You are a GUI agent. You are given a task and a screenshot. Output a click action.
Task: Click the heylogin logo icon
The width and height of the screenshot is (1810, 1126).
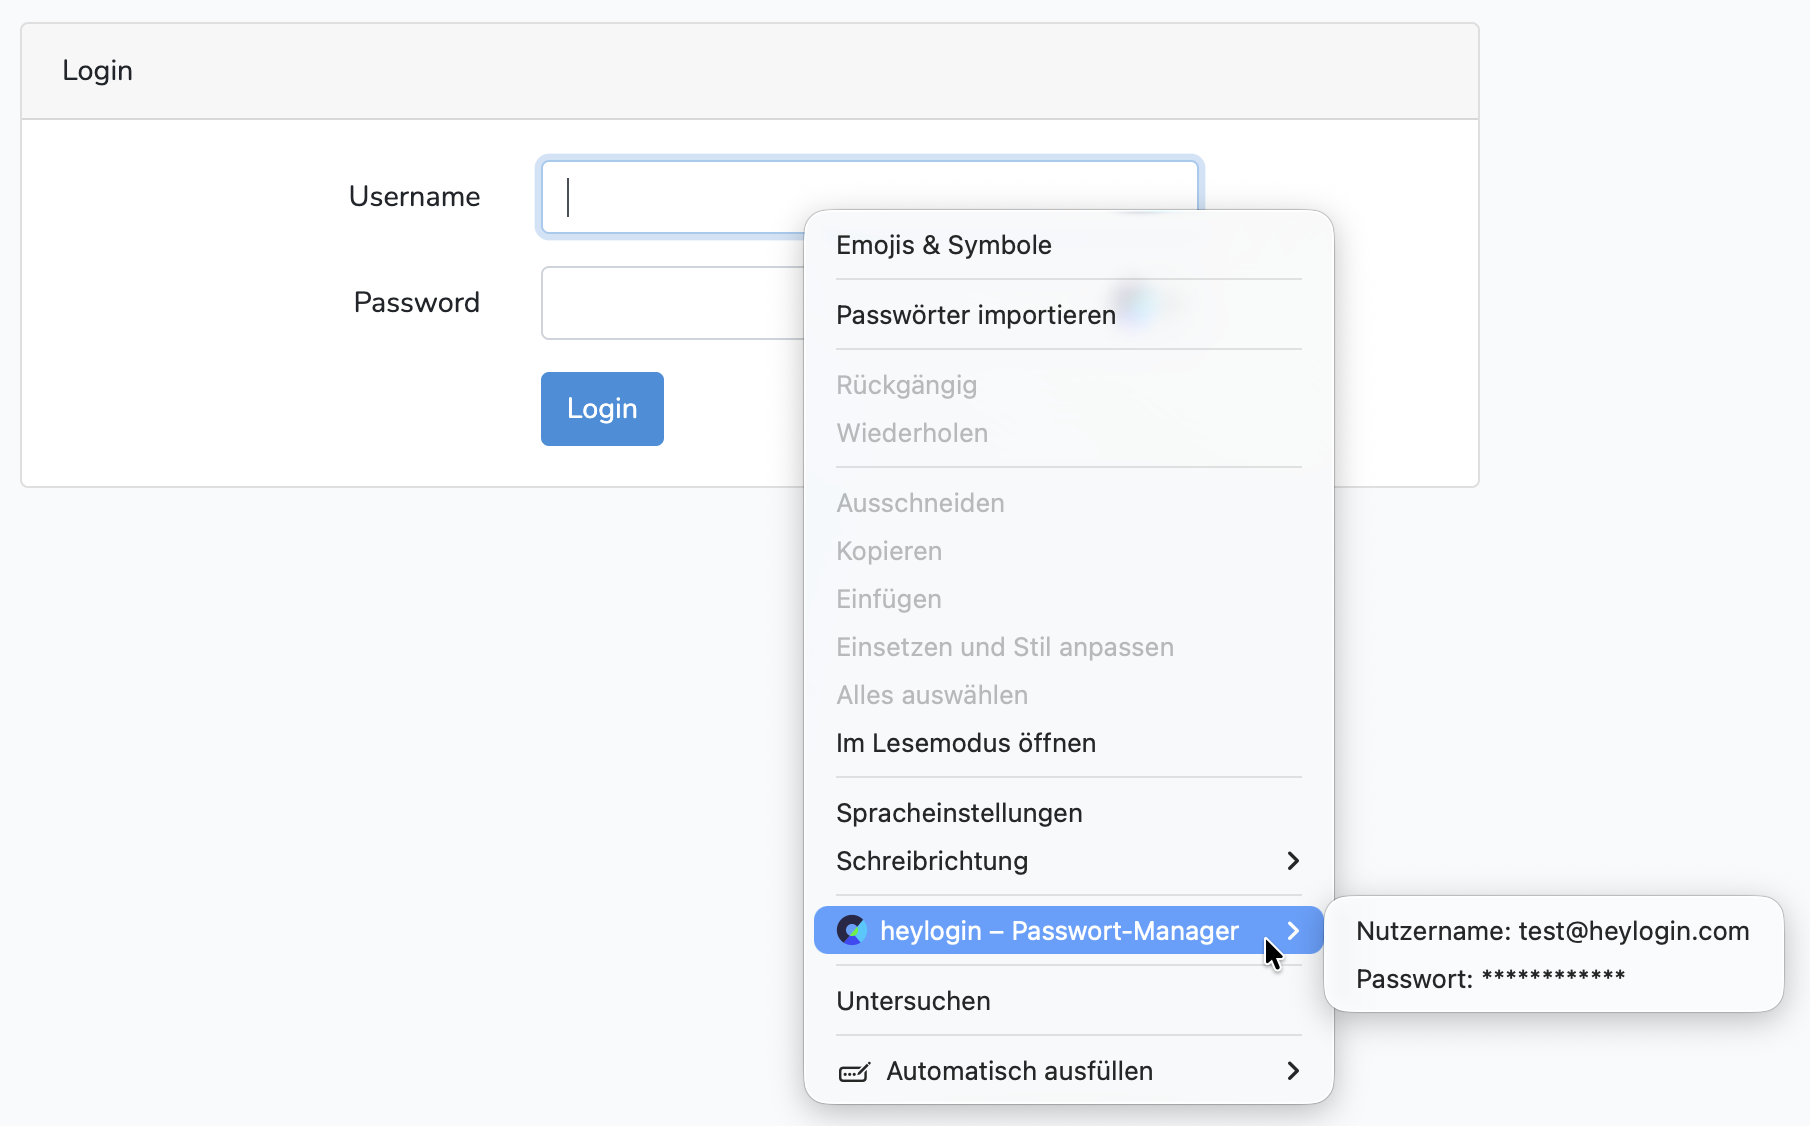852,931
